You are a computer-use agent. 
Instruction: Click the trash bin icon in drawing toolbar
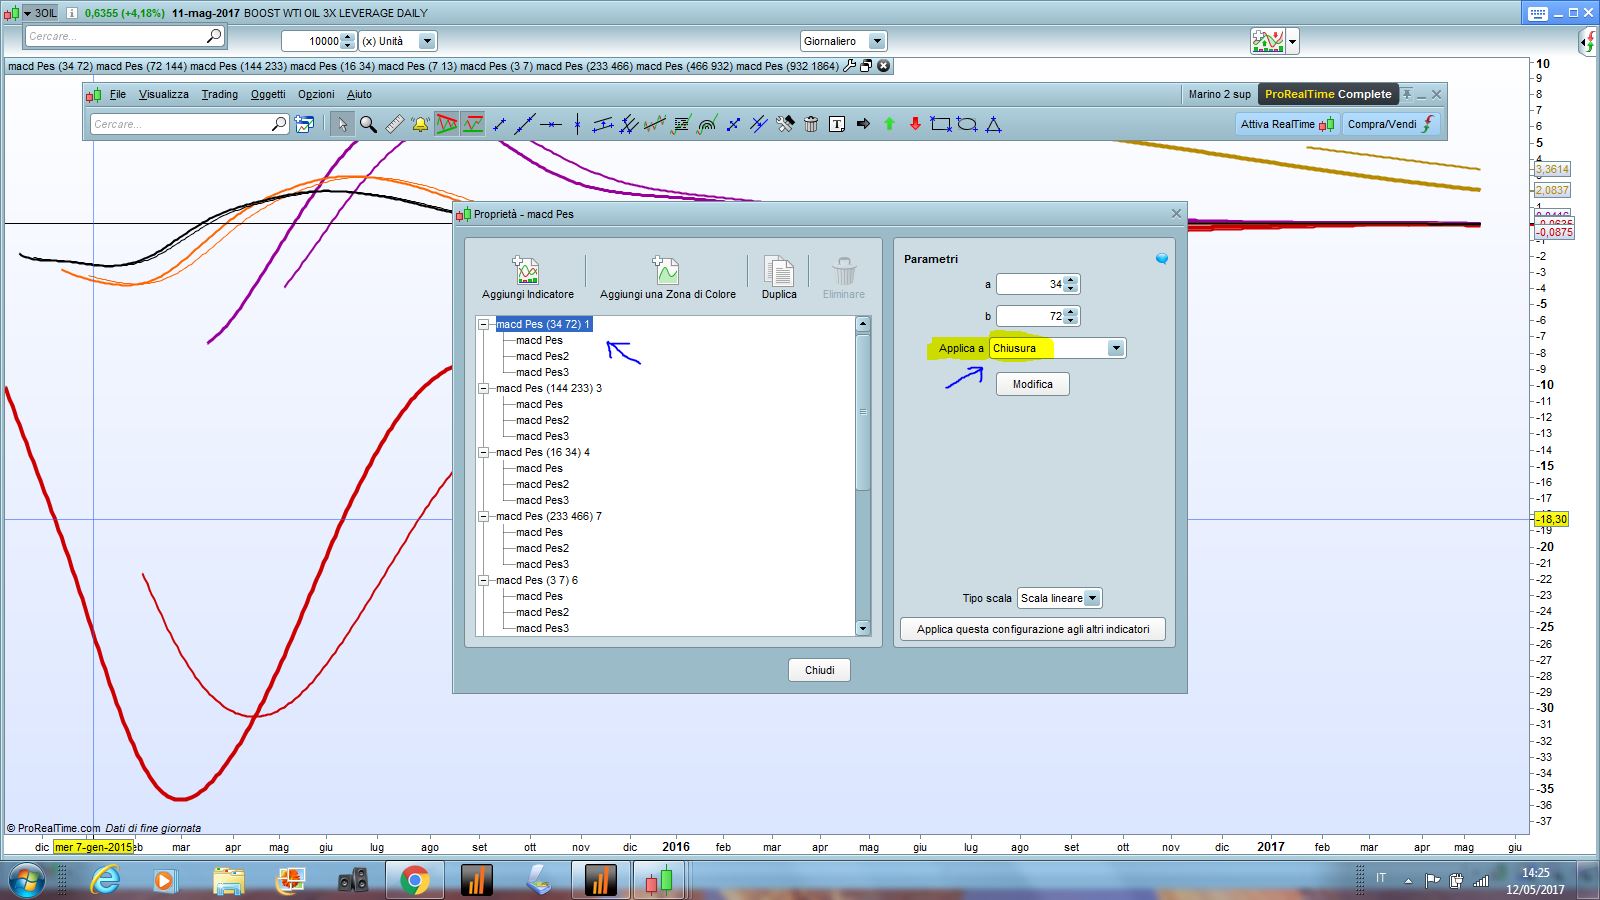point(811,124)
